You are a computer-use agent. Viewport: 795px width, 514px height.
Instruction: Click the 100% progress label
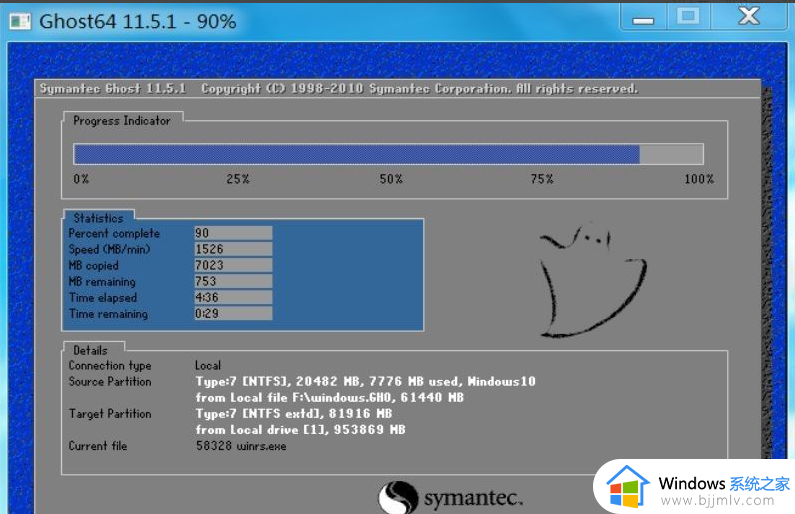point(699,179)
